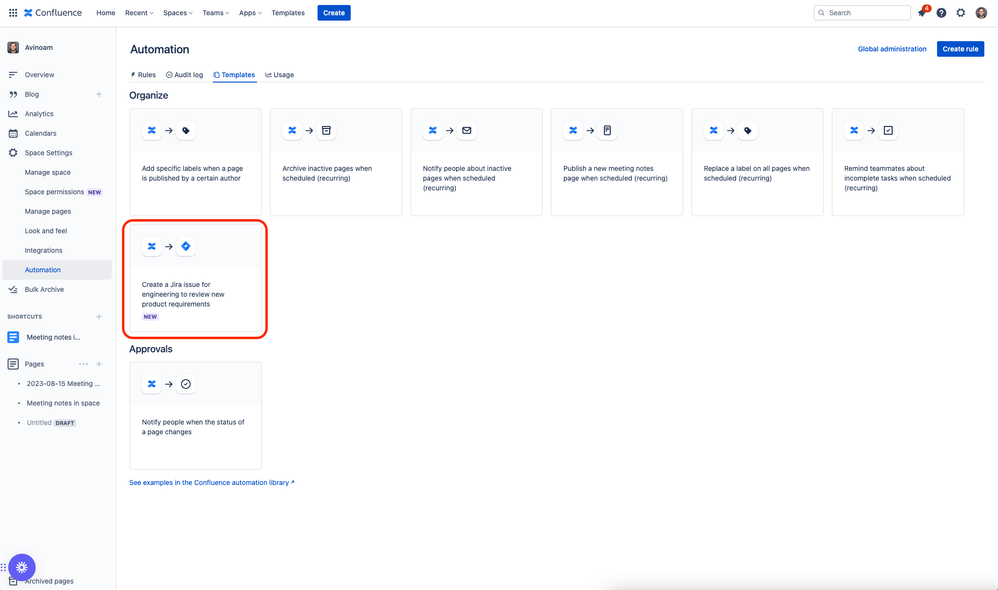The image size is (998, 590).
Task: Open the Confluence automation library link
Action: point(209,482)
